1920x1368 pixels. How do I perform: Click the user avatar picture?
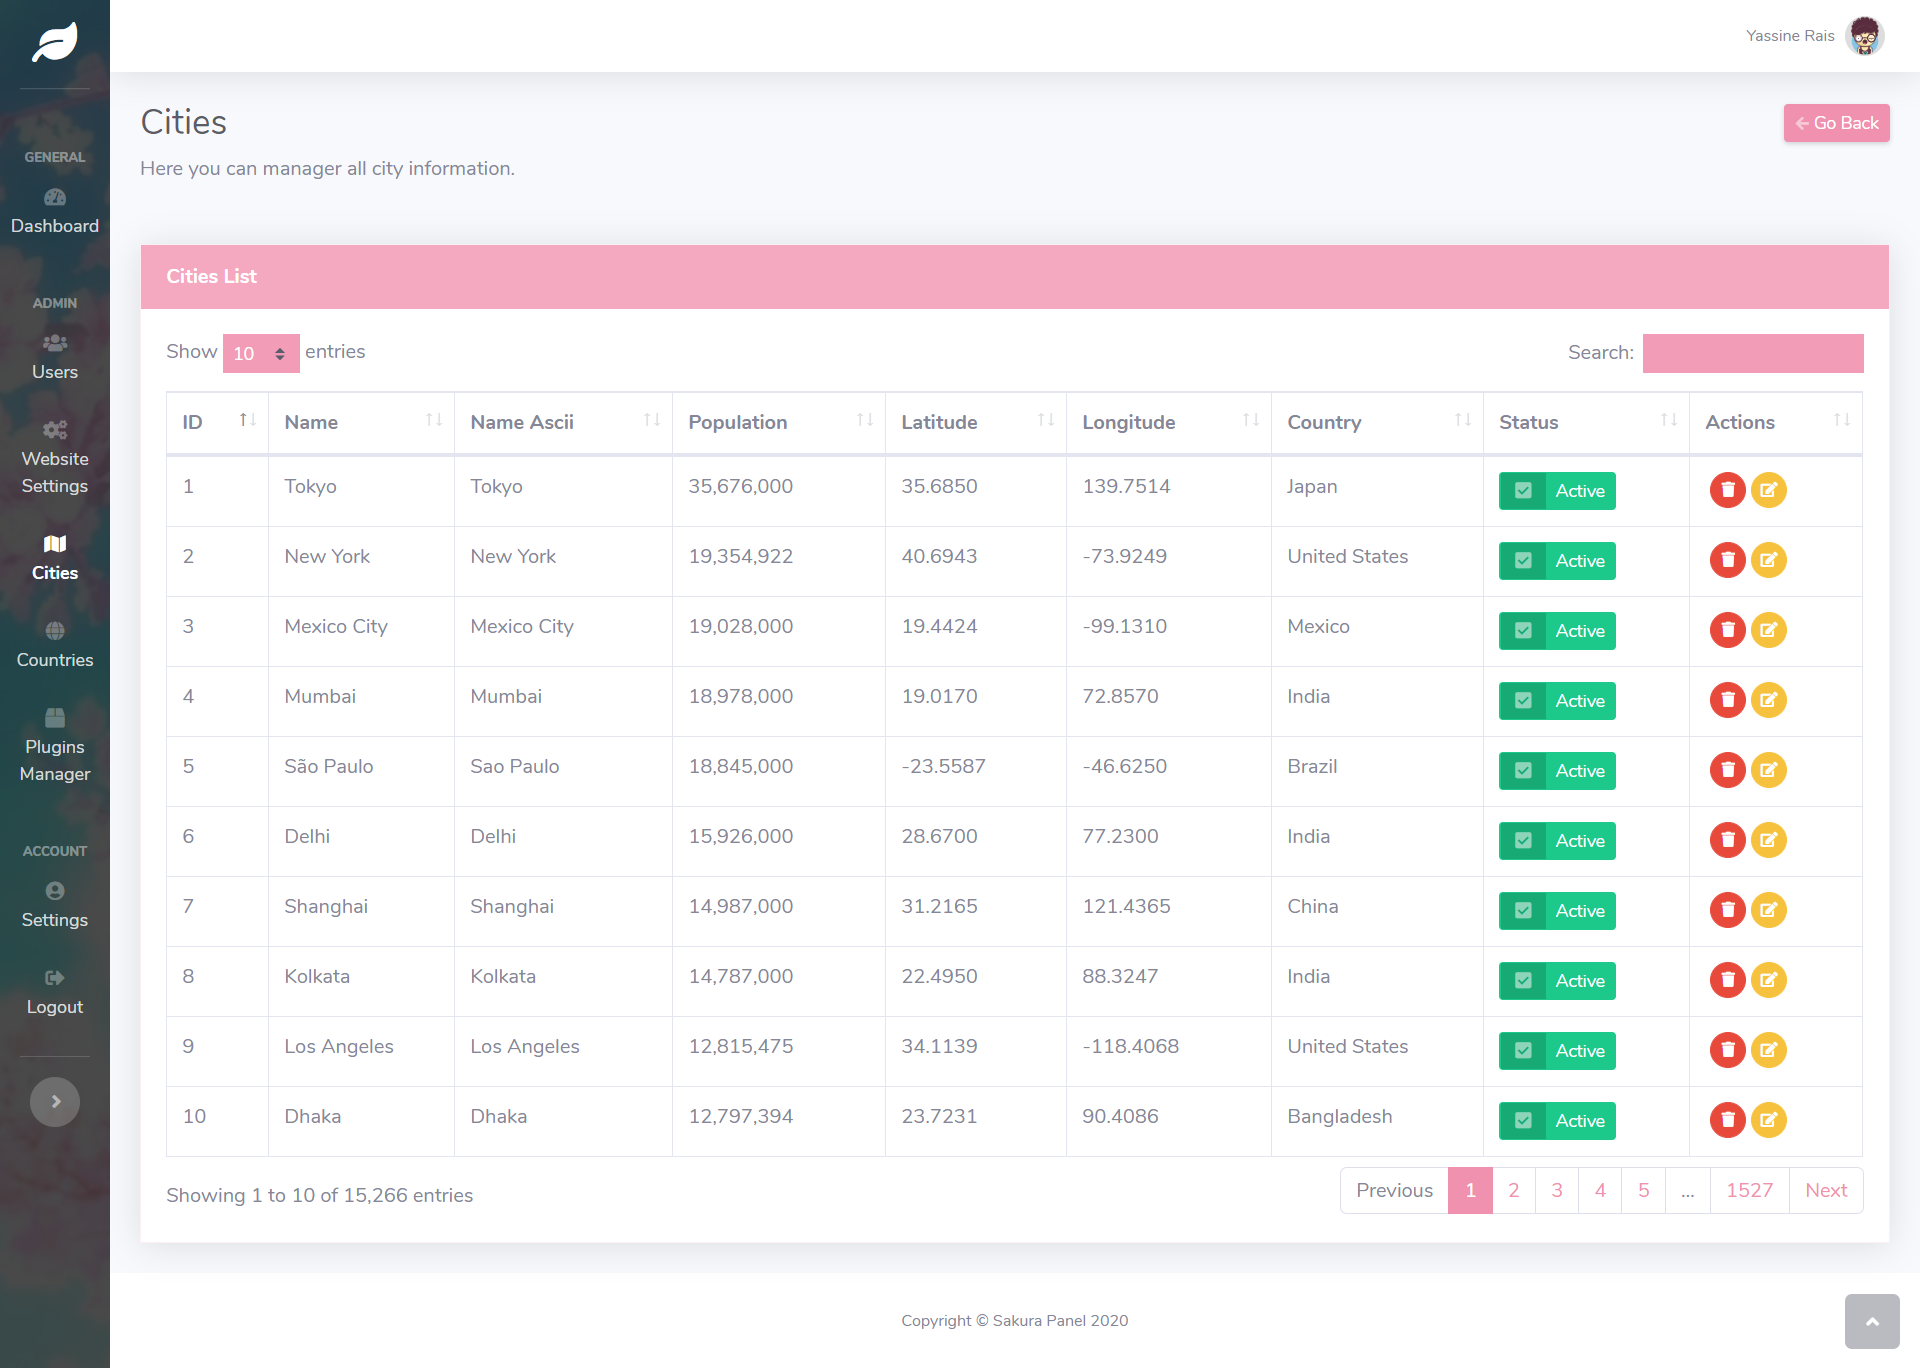[x=1865, y=36]
